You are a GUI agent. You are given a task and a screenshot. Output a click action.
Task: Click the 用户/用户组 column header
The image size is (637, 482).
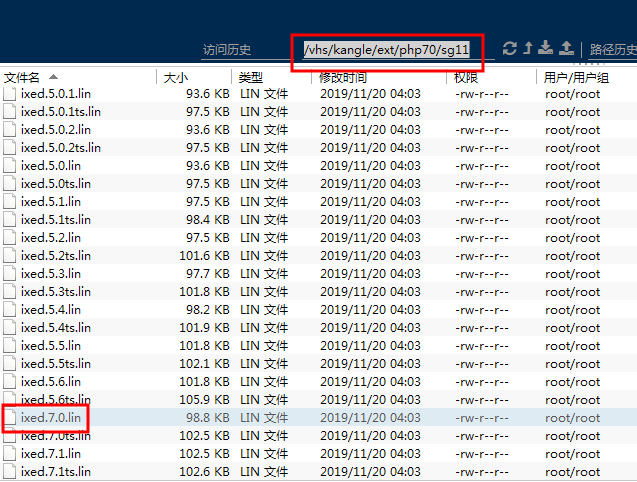click(x=575, y=77)
